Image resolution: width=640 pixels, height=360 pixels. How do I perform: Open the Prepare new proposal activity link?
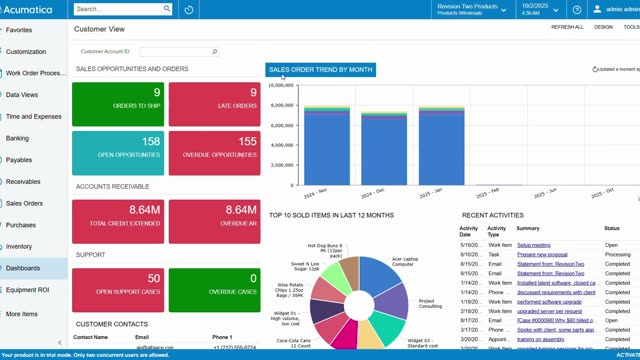pyautogui.click(x=542, y=255)
